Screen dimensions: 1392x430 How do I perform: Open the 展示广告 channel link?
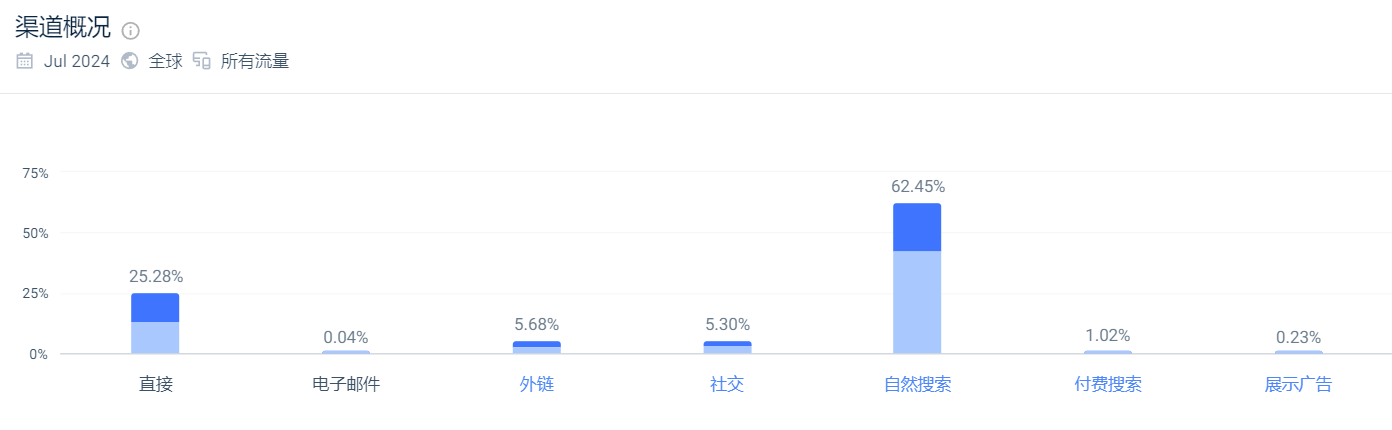pos(1298,384)
